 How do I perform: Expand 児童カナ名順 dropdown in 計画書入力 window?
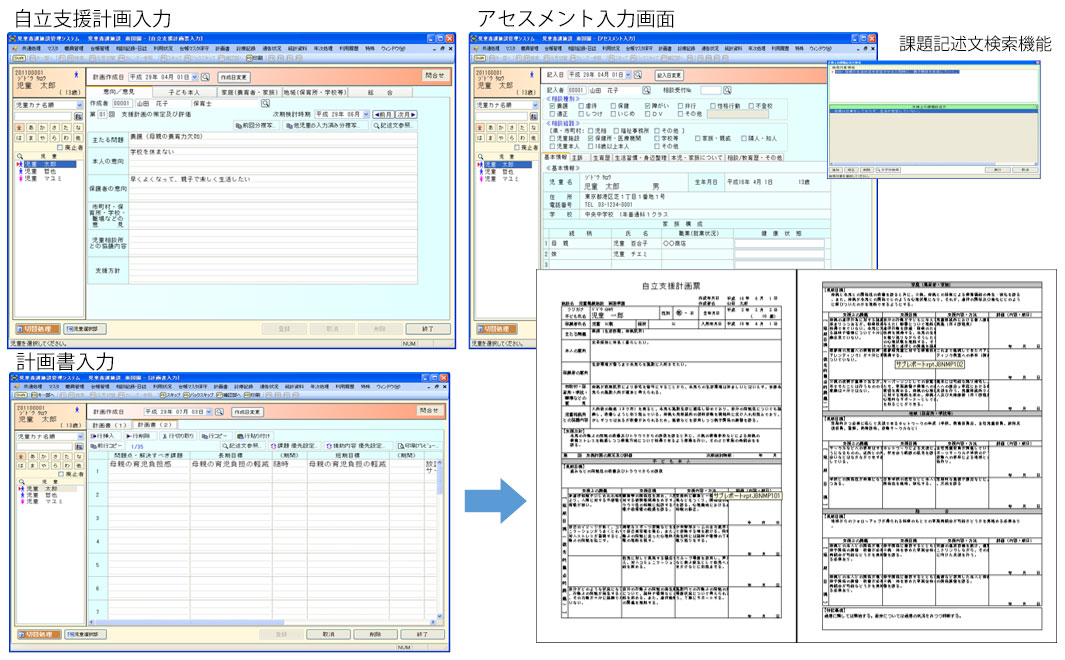click(x=78, y=437)
